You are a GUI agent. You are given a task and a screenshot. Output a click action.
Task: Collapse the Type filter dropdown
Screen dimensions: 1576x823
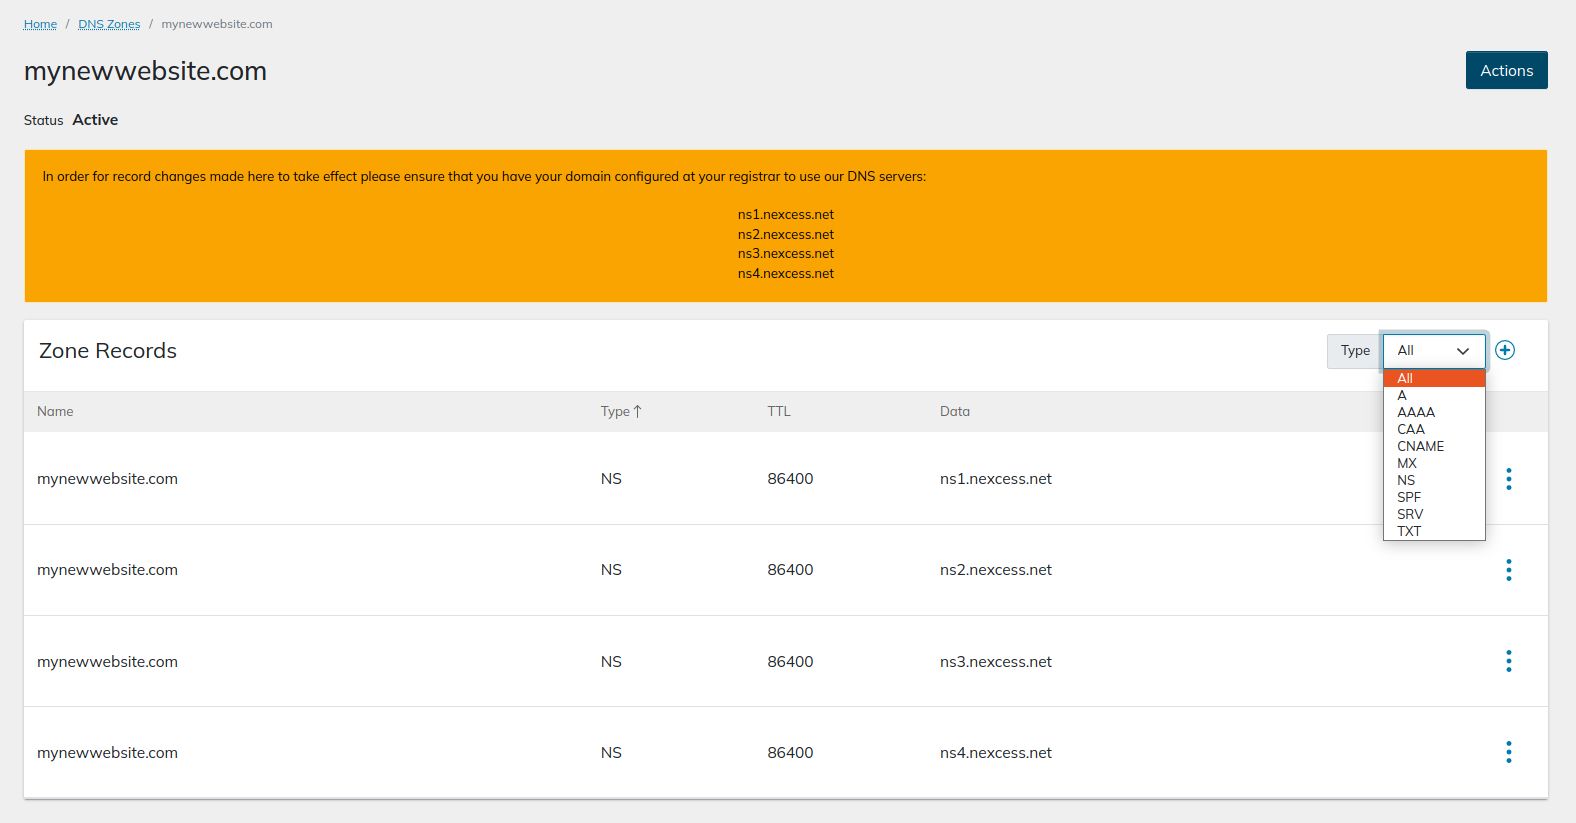[x=1434, y=351]
